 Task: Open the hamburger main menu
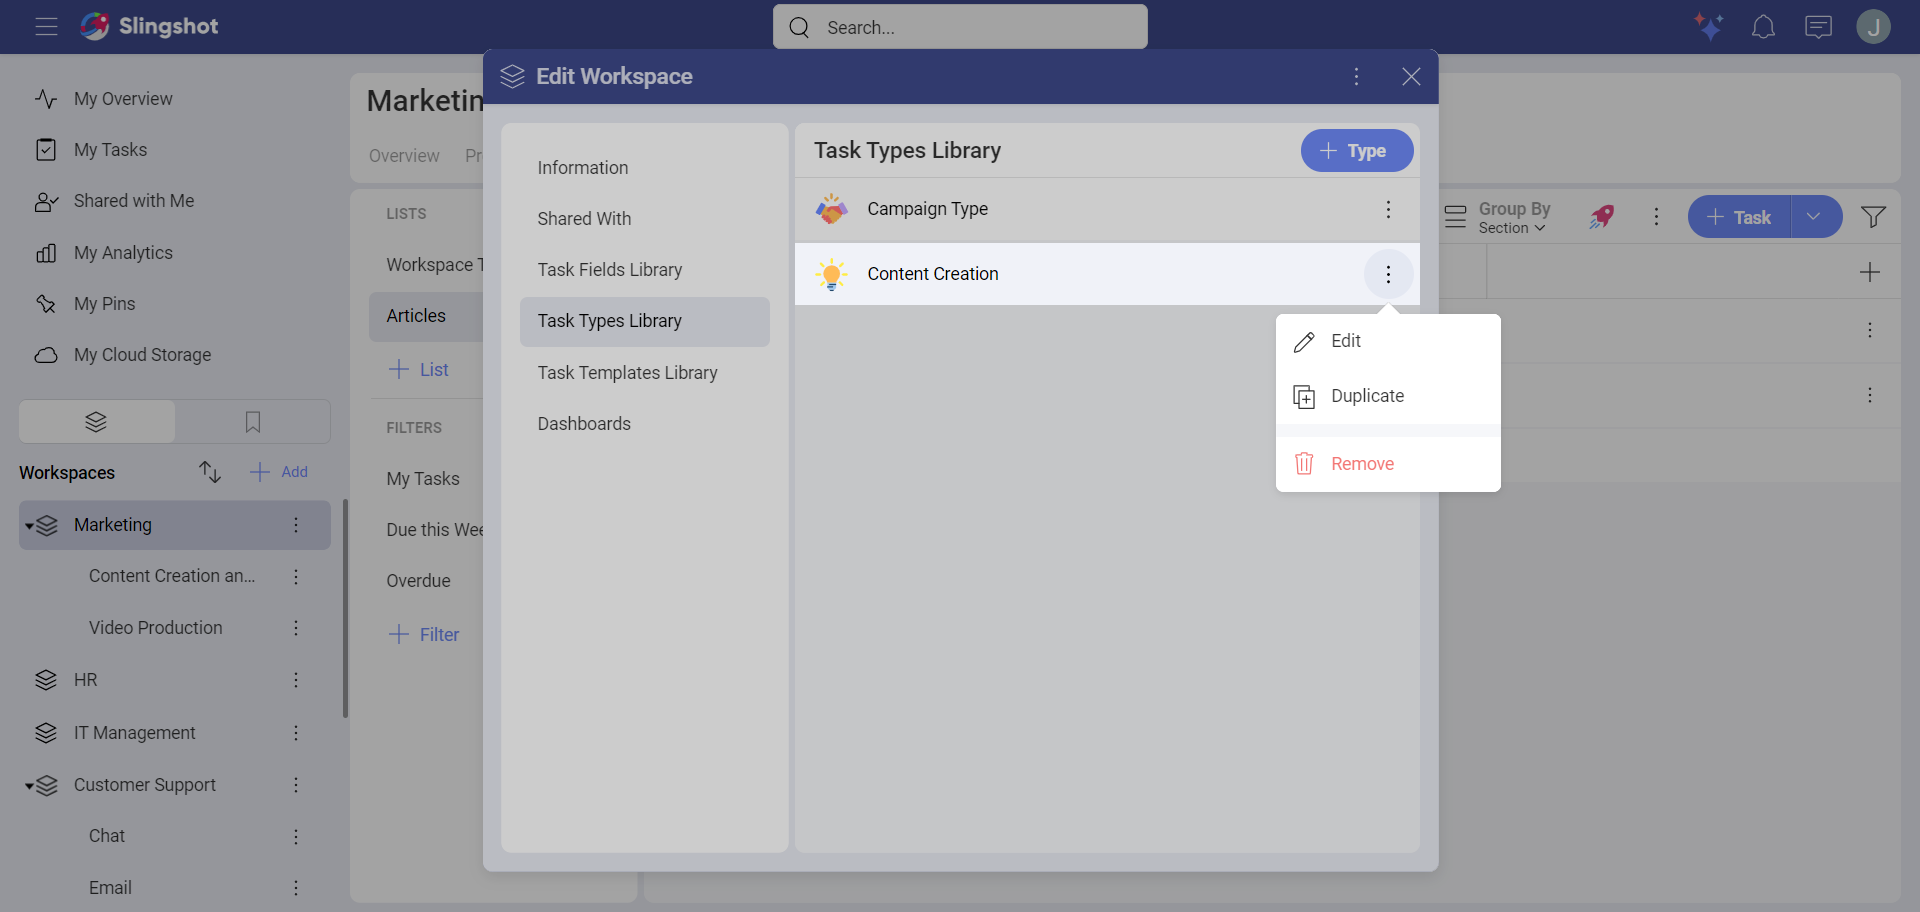[x=46, y=27]
